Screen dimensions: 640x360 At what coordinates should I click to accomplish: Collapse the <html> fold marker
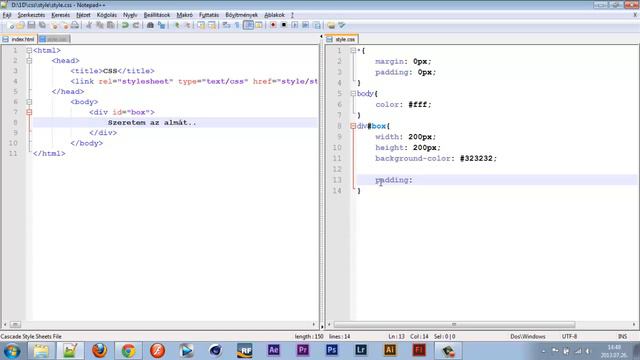pyautogui.click(x=29, y=51)
